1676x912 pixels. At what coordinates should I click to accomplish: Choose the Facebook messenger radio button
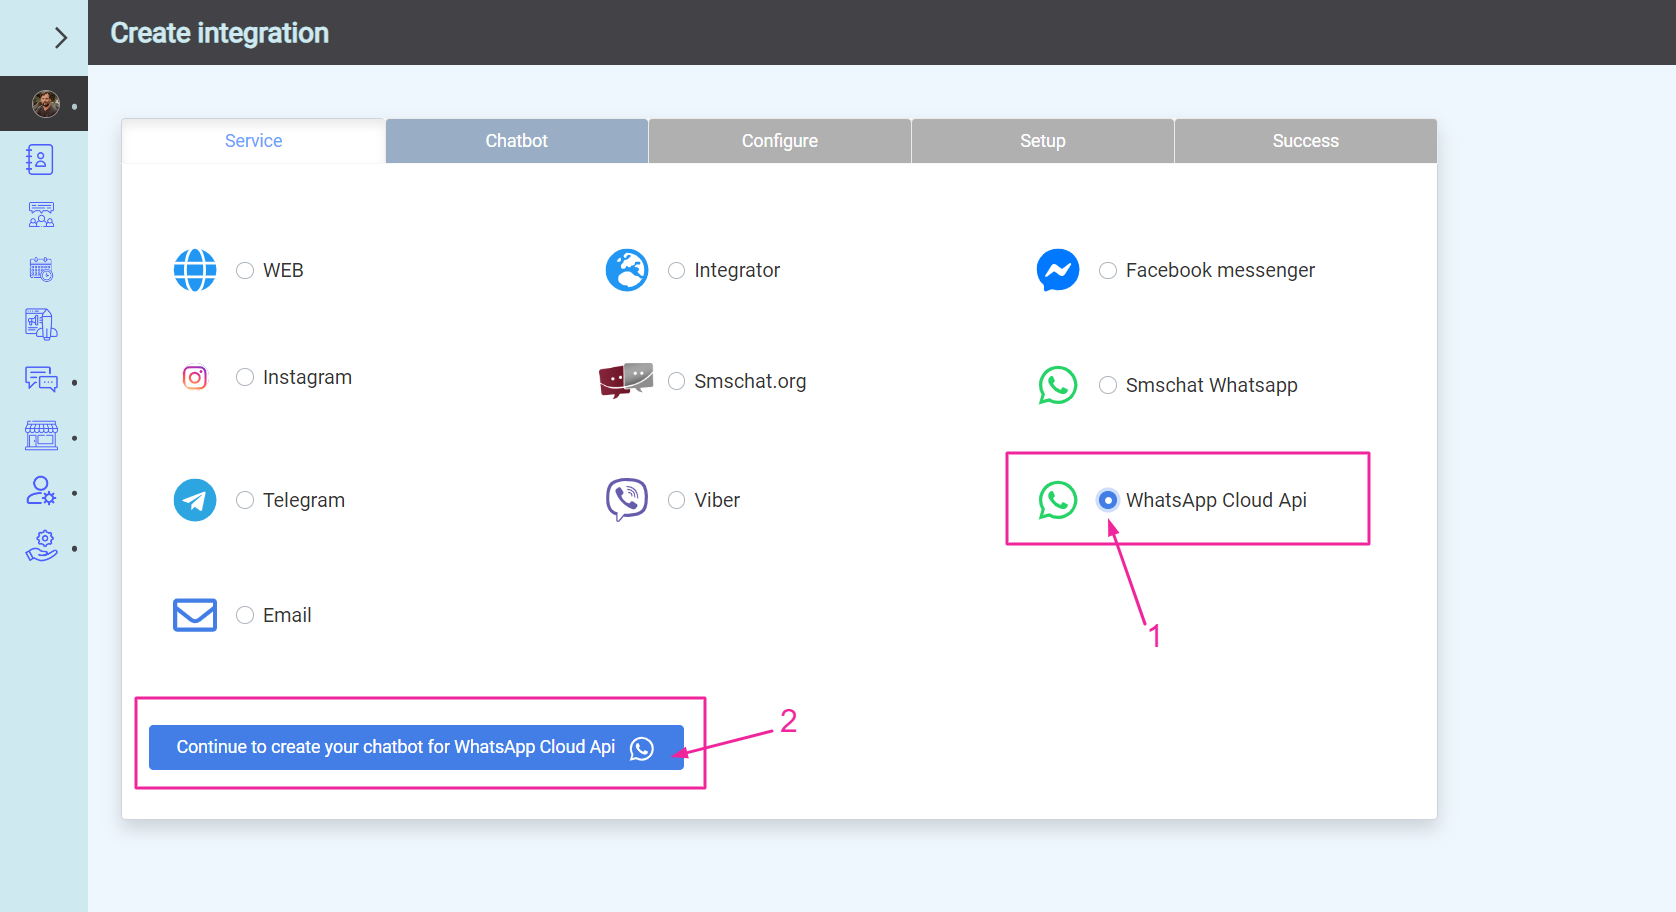coord(1108,271)
